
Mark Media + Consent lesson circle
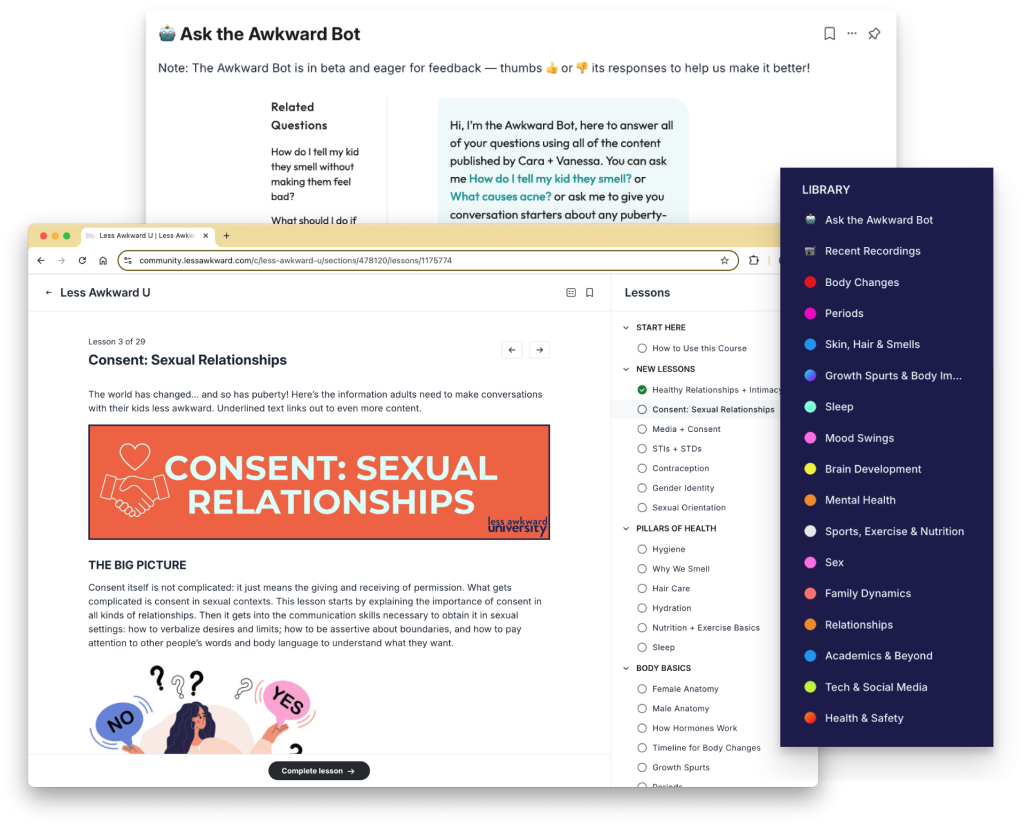click(x=642, y=429)
